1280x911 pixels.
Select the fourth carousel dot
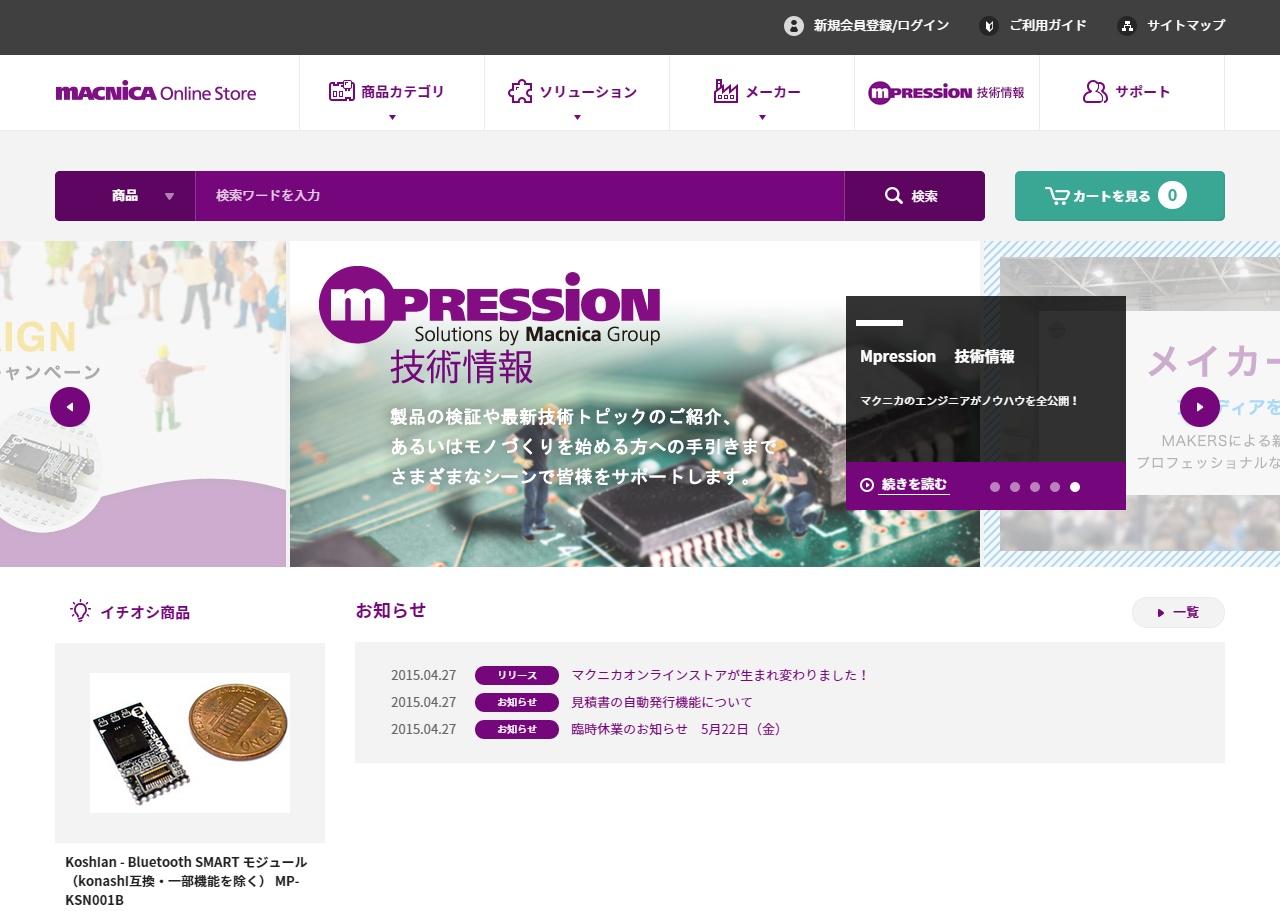pyautogui.click(x=1055, y=487)
